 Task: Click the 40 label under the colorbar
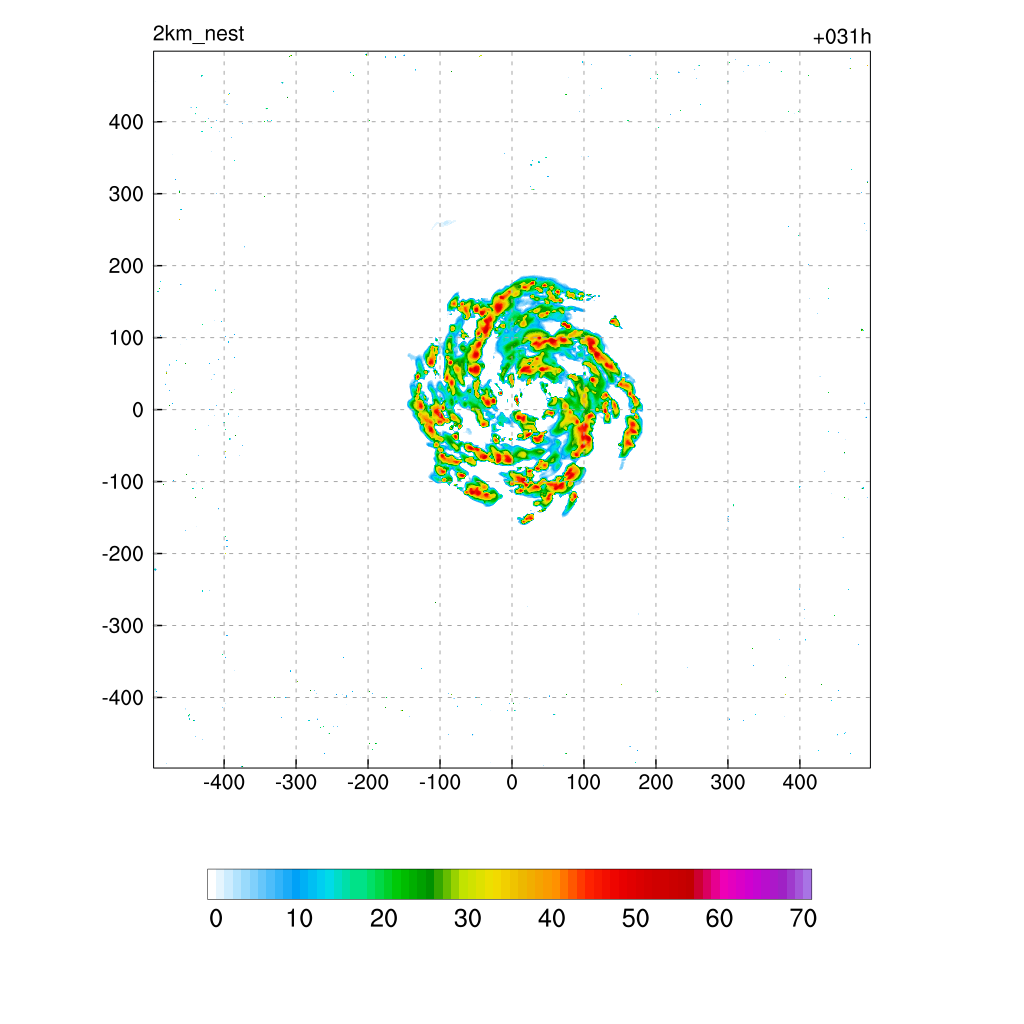(x=551, y=919)
